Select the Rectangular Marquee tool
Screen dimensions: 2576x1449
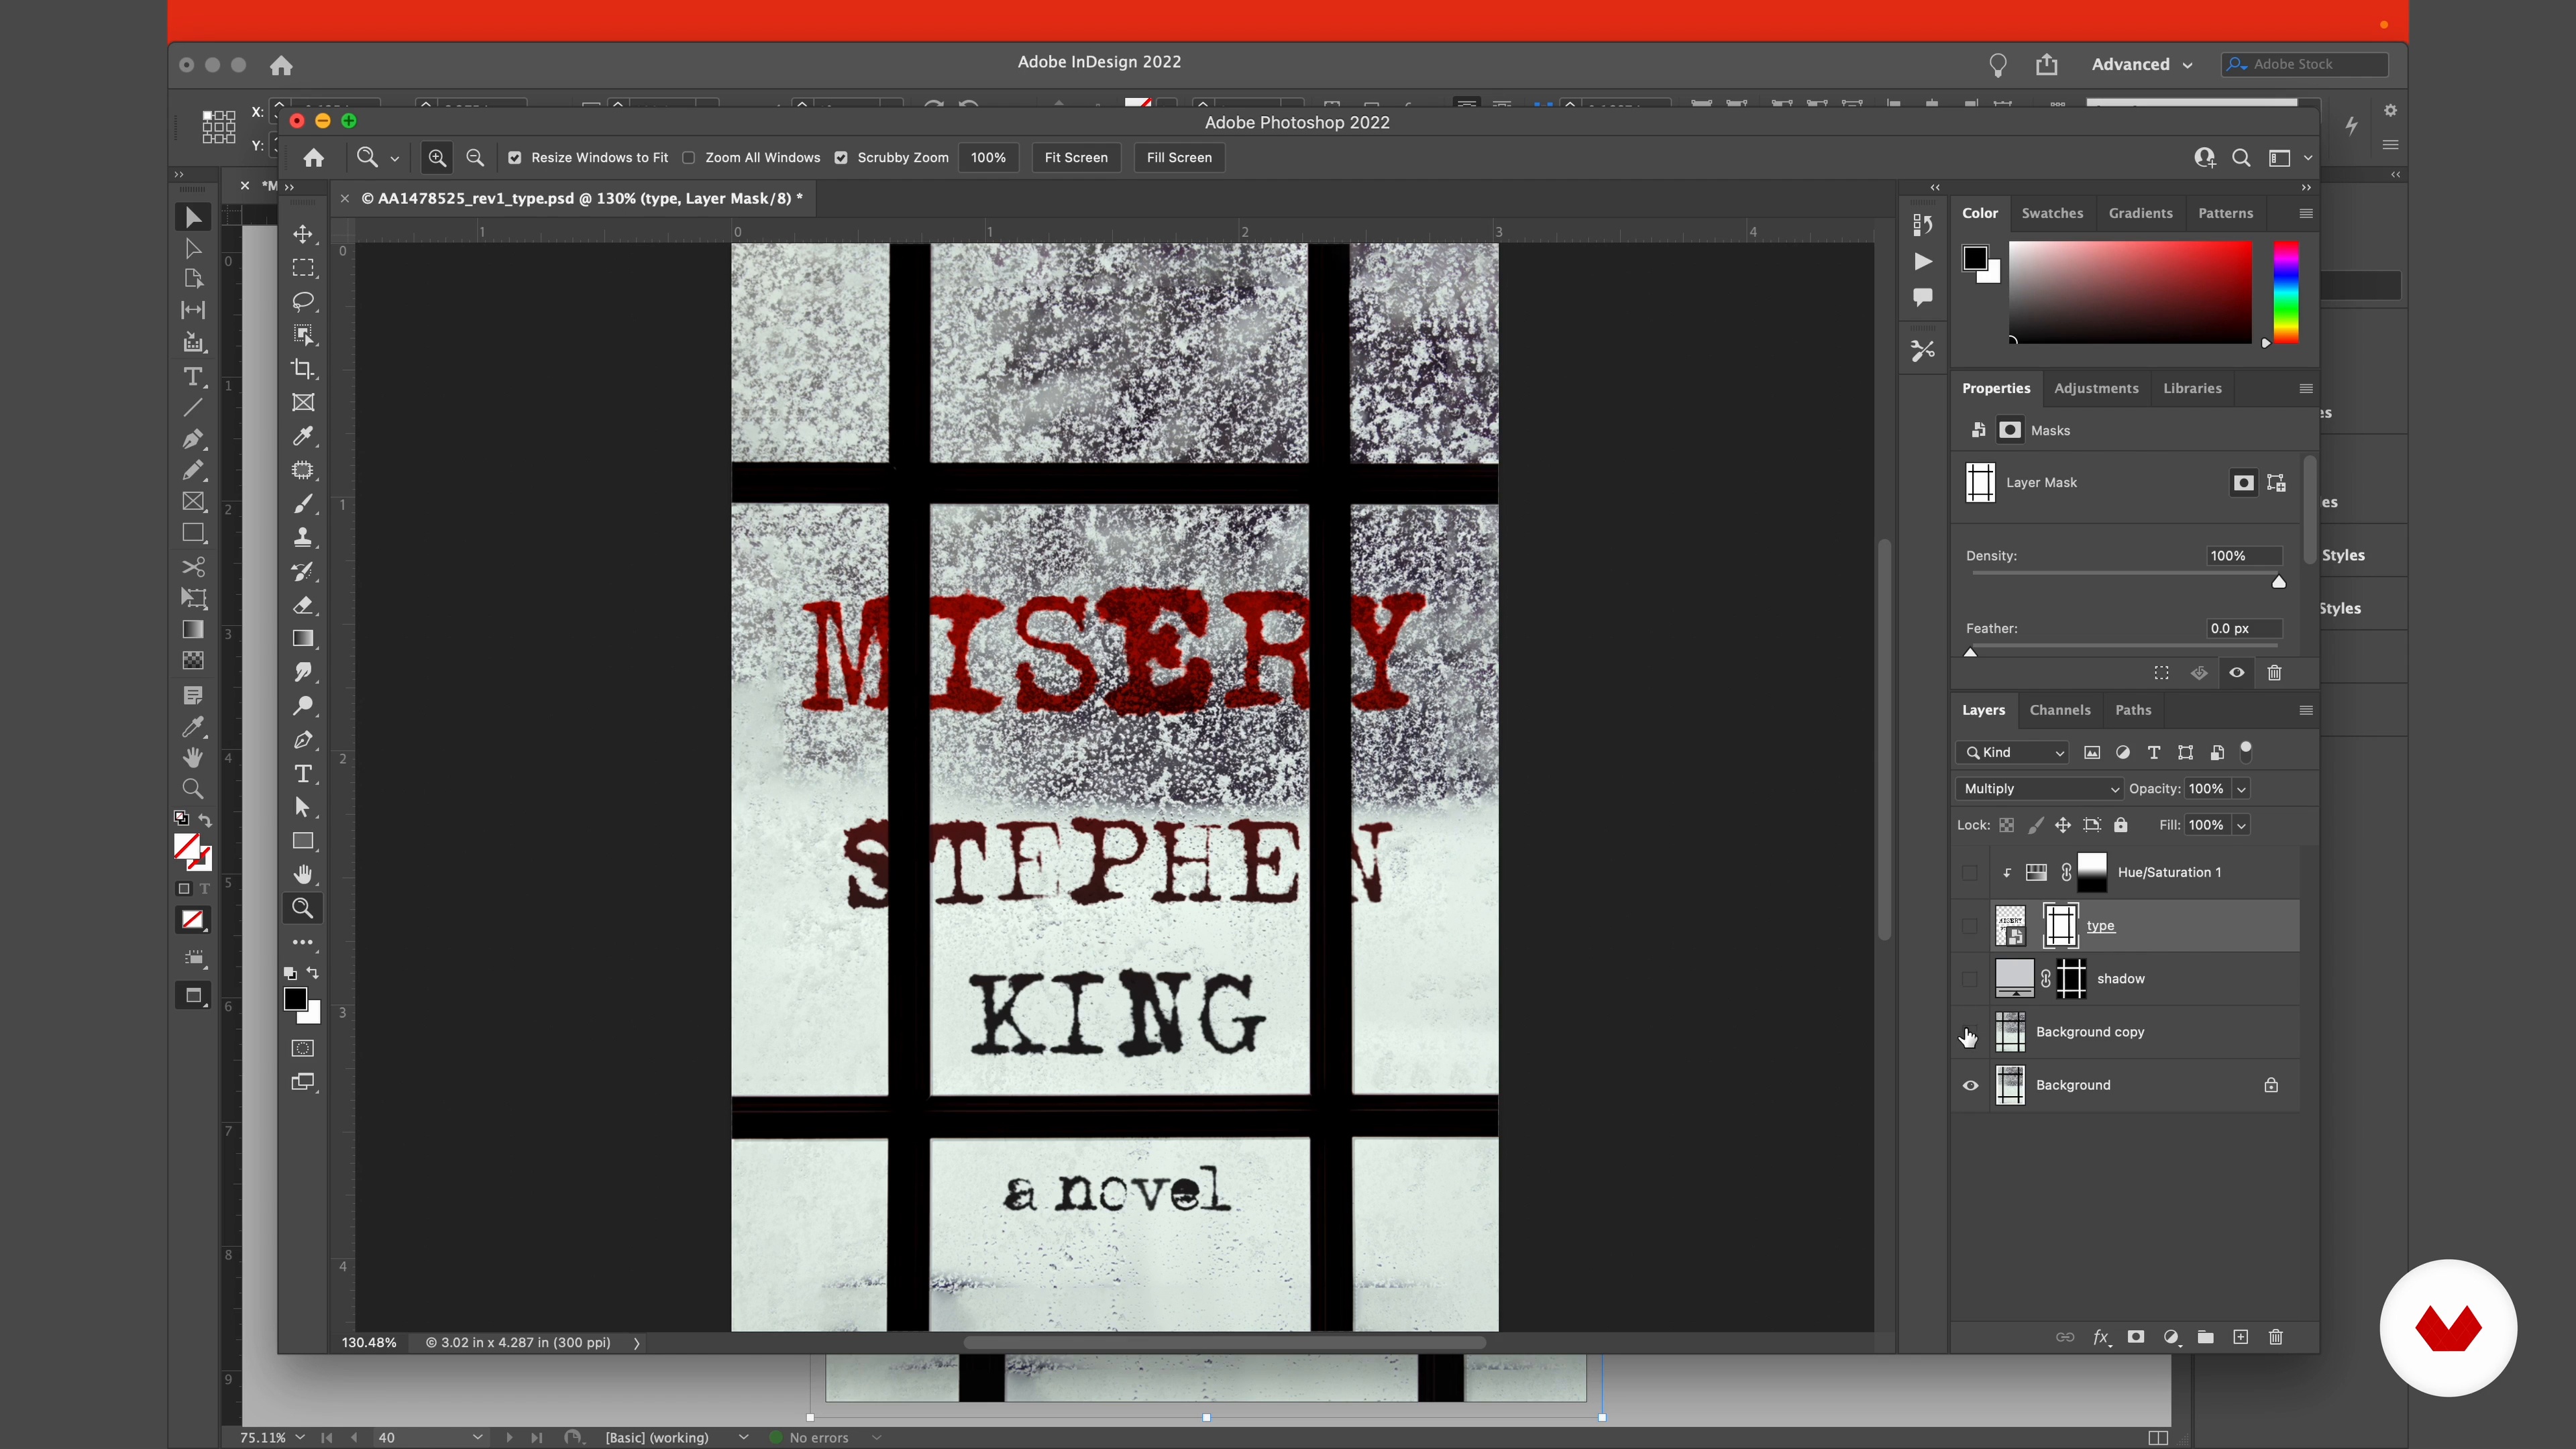click(303, 268)
